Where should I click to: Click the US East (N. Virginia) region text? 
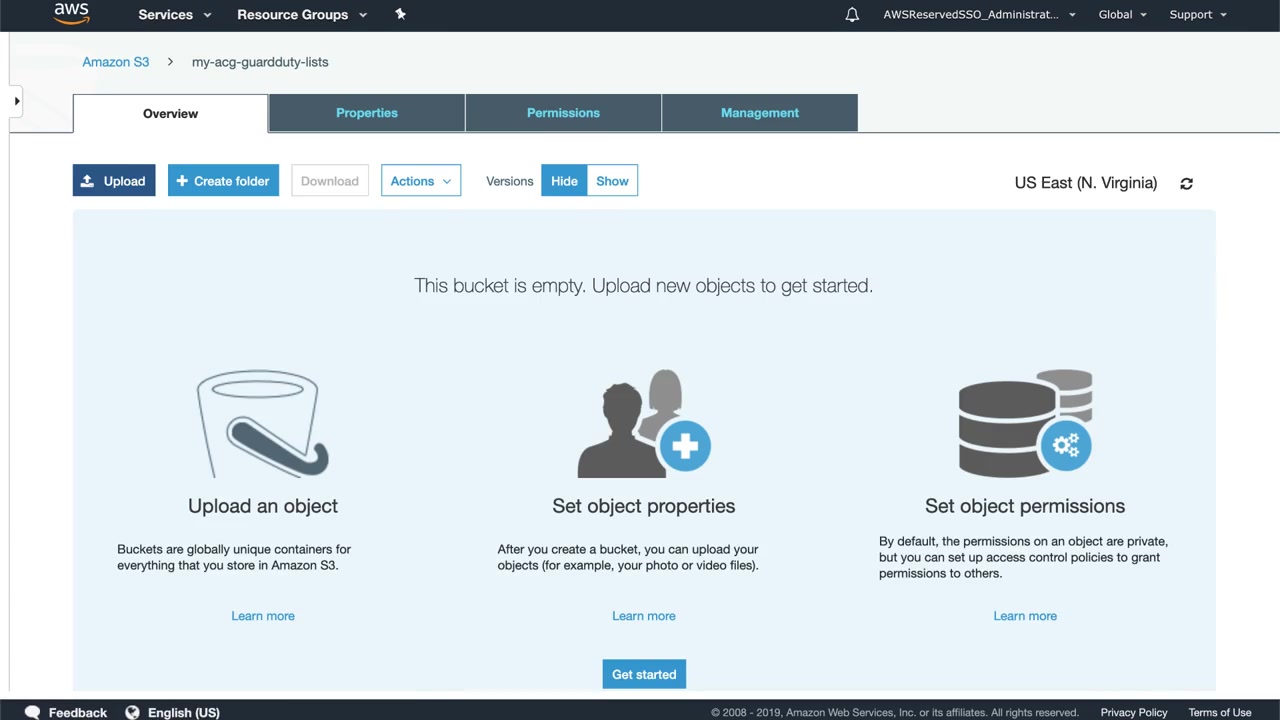1086,183
